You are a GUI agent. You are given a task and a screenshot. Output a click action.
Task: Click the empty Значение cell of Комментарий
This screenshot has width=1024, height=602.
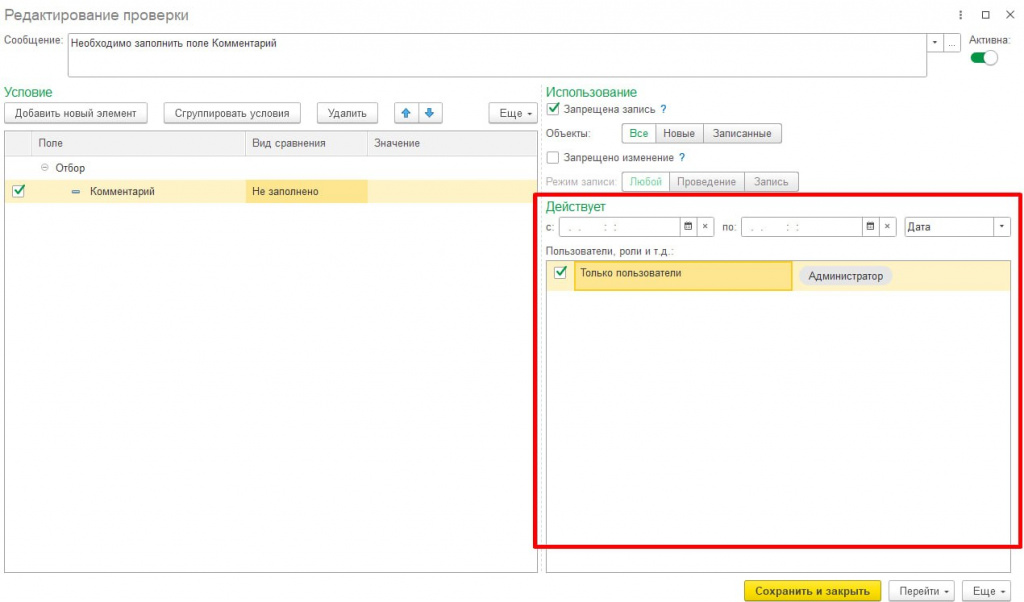click(452, 191)
